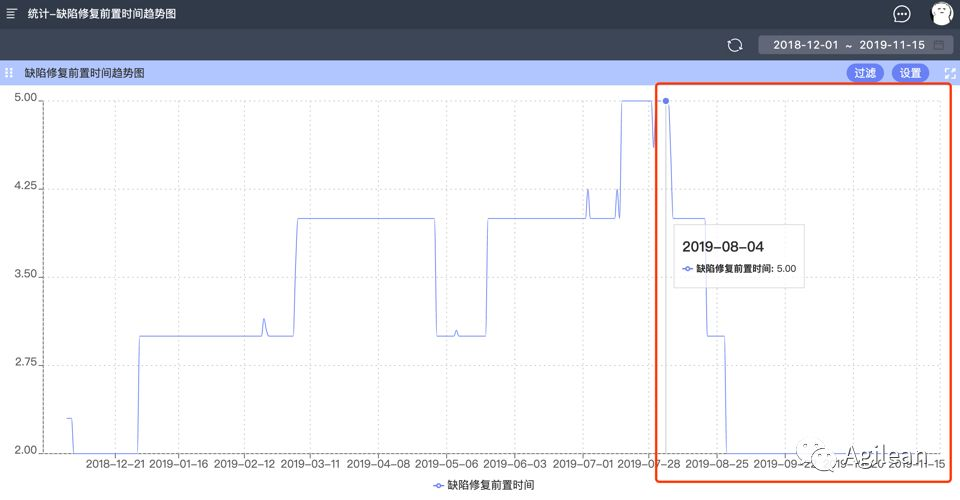Click x-axis label 2019-04-08

pyautogui.click(x=378, y=464)
